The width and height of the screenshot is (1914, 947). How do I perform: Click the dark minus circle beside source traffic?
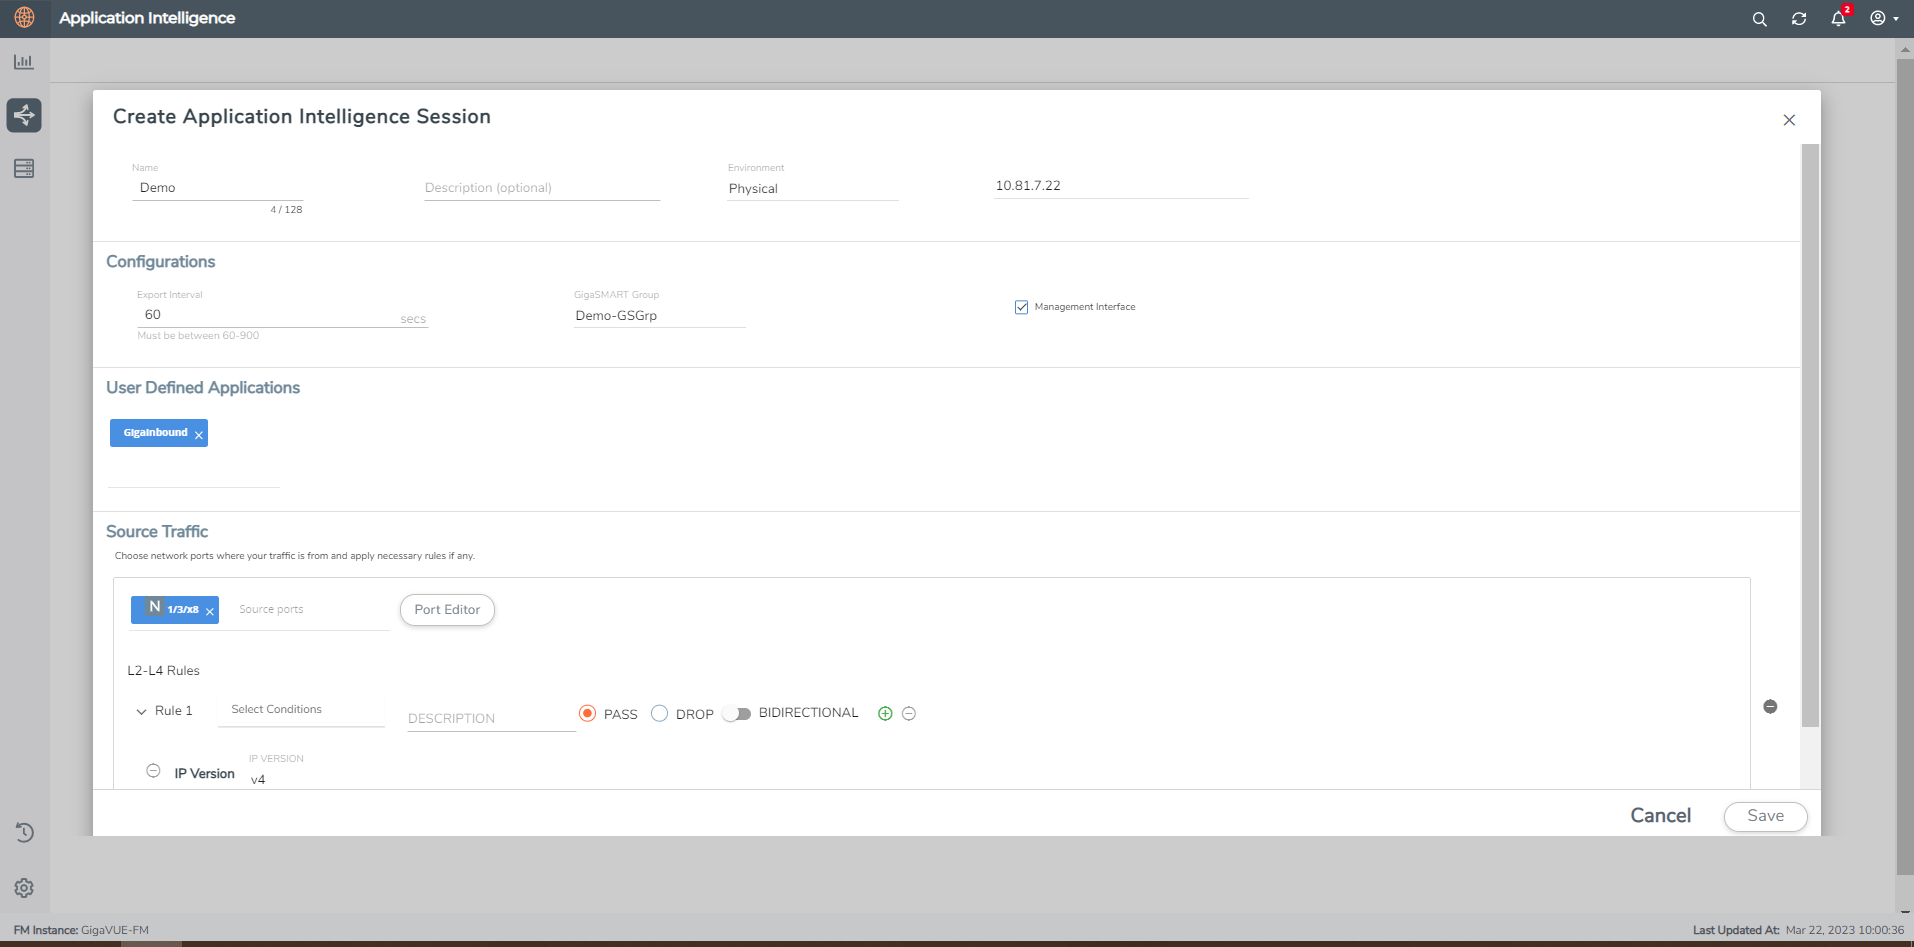[x=1770, y=706]
